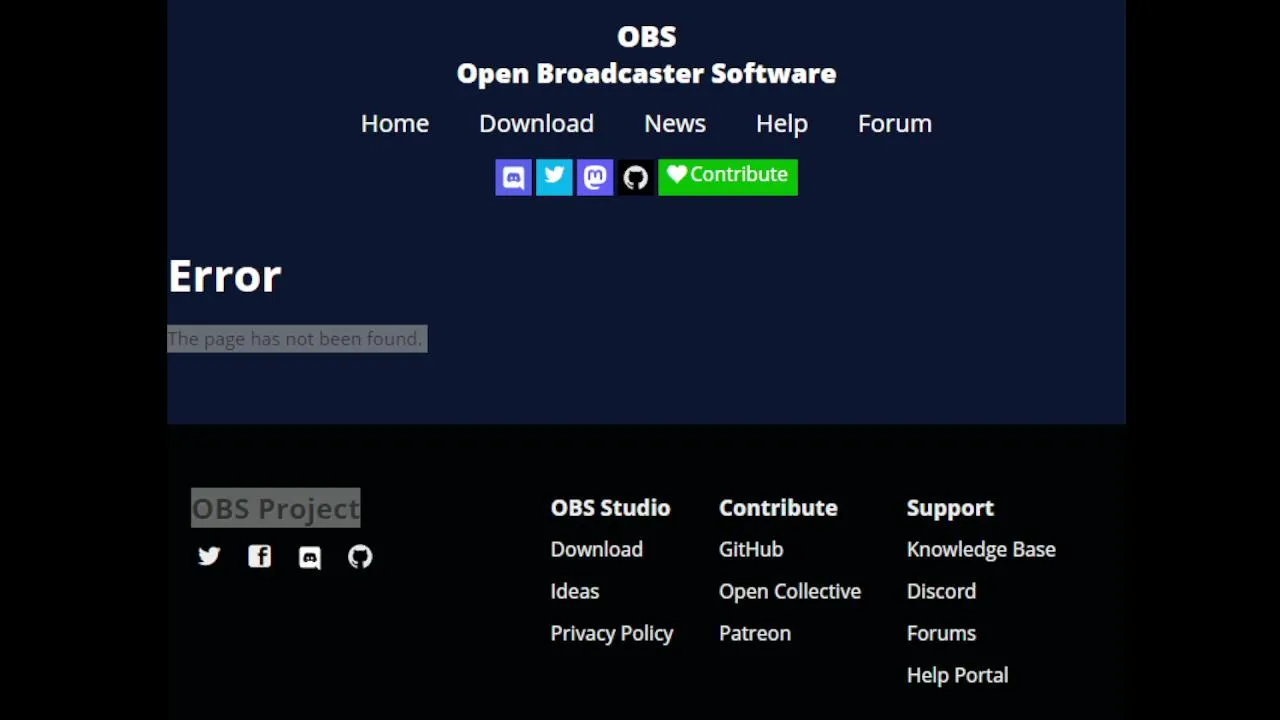
Task: Open the News navigation item
Action: tap(675, 123)
